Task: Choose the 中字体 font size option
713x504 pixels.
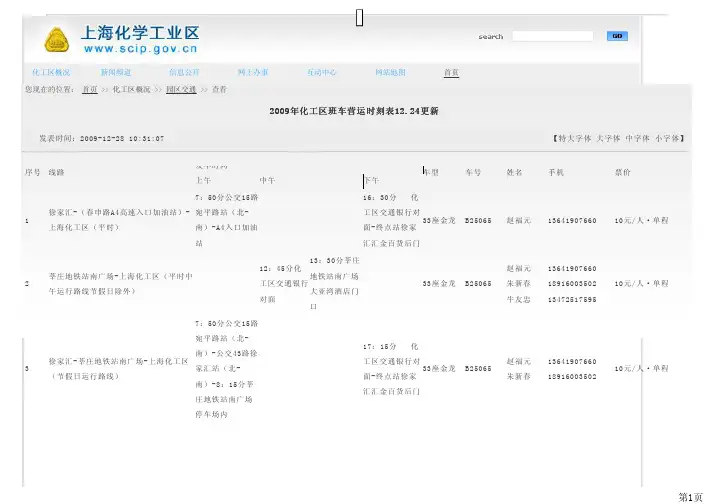Action: (637, 137)
